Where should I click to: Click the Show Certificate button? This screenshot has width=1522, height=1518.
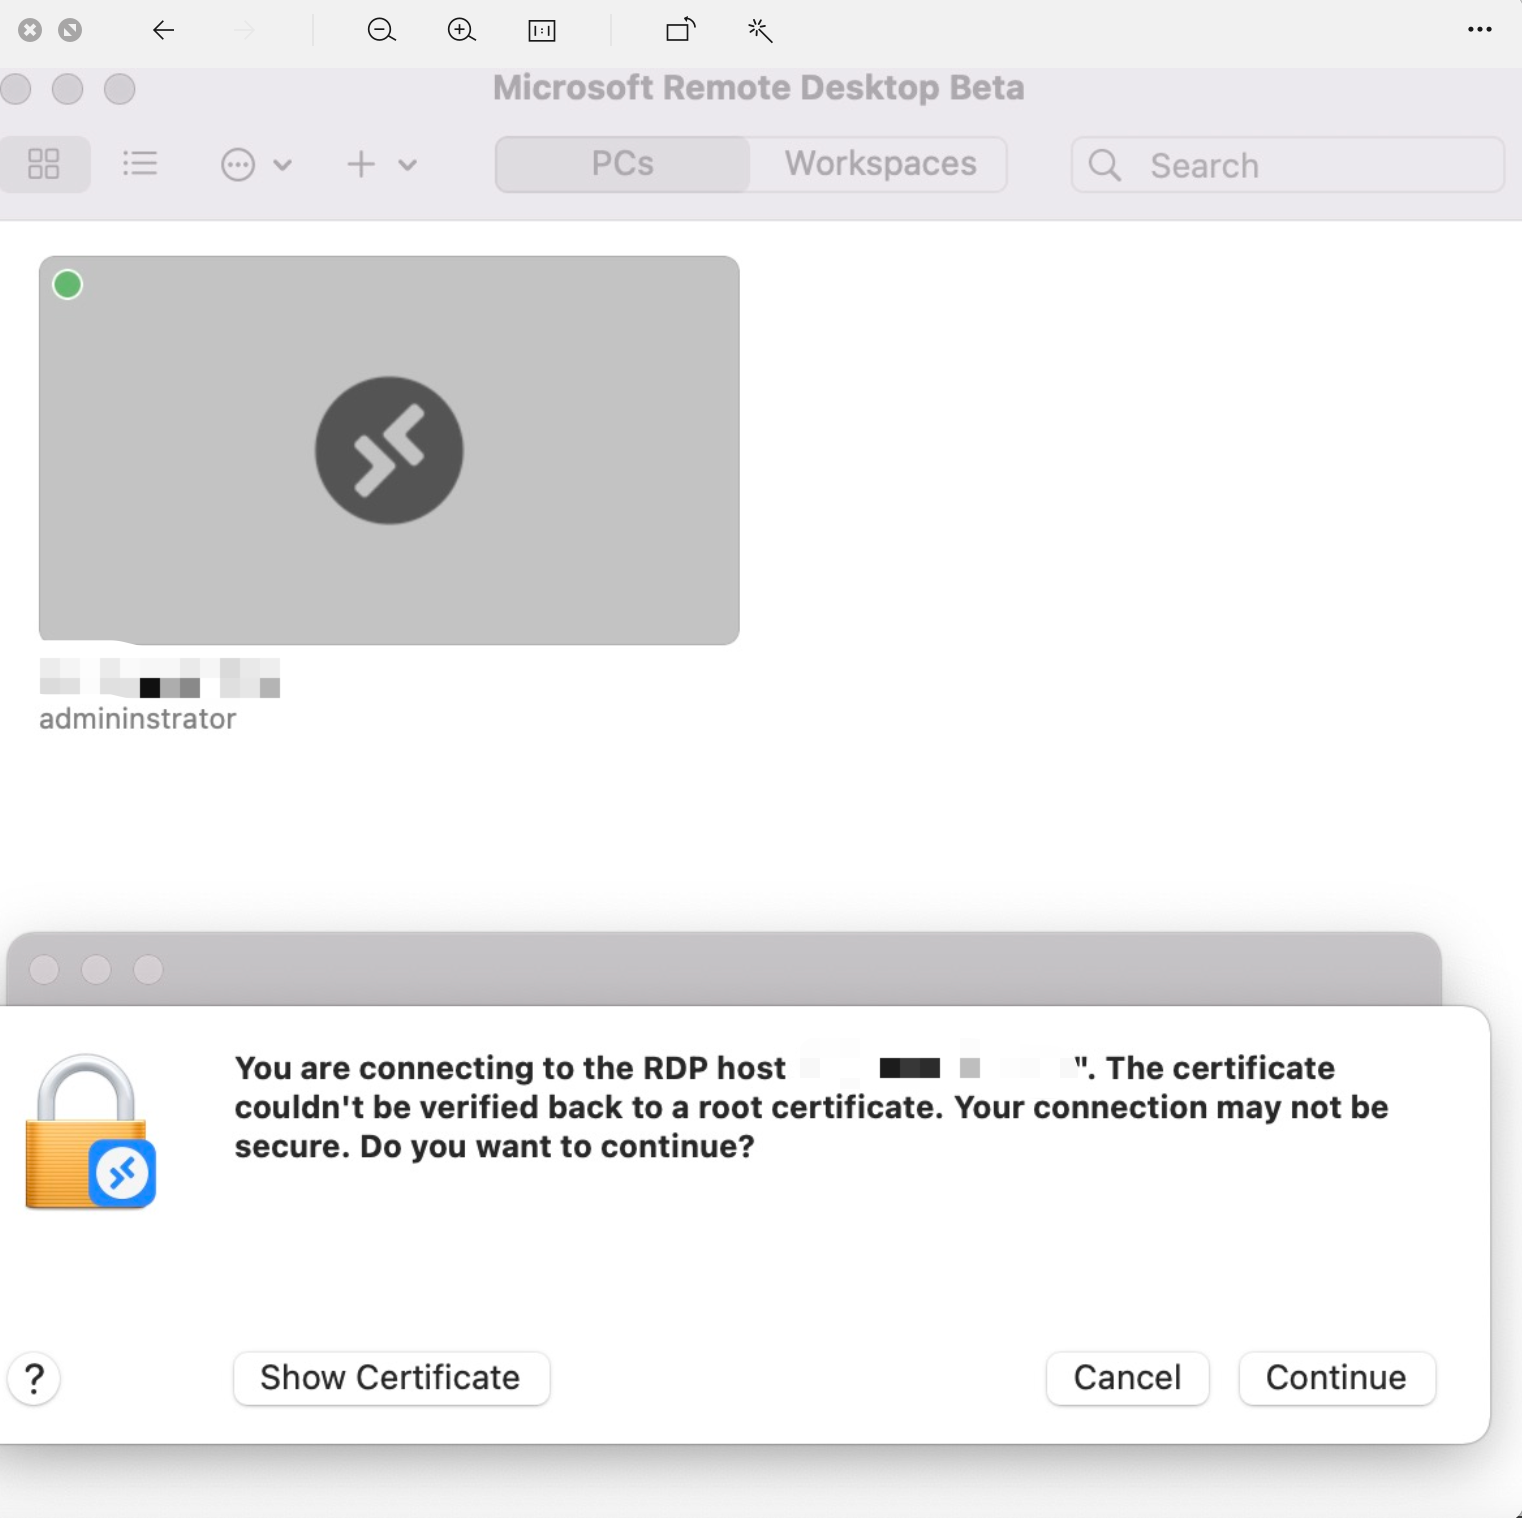pyautogui.click(x=390, y=1378)
